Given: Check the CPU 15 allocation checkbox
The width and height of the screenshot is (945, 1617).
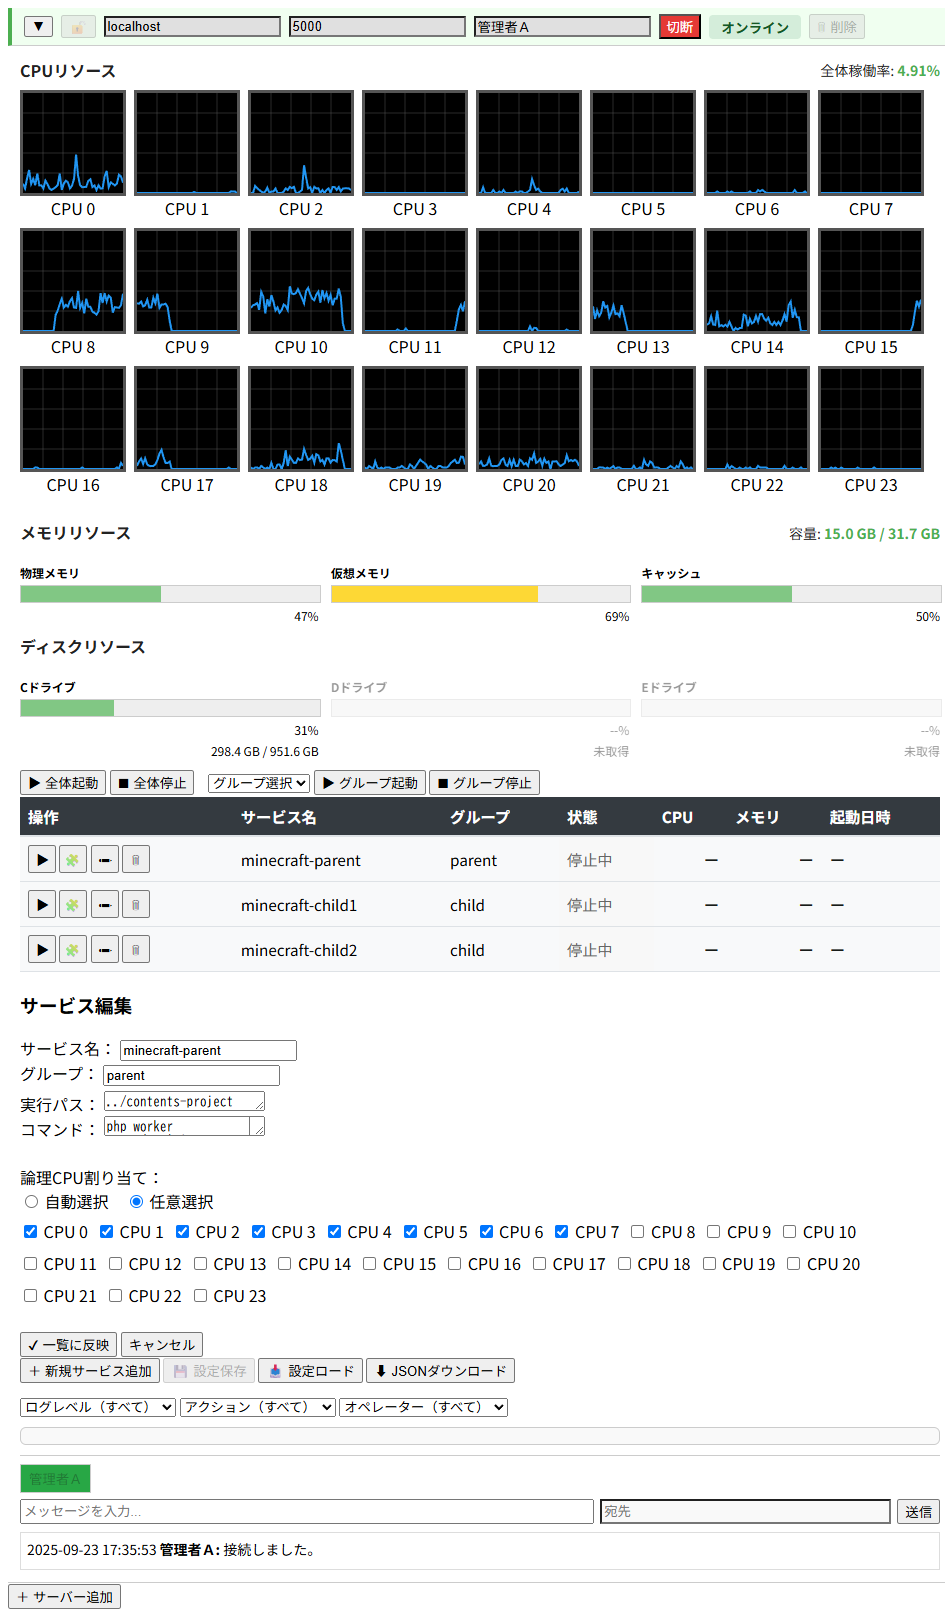Looking at the screenshot, I should 369,1264.
